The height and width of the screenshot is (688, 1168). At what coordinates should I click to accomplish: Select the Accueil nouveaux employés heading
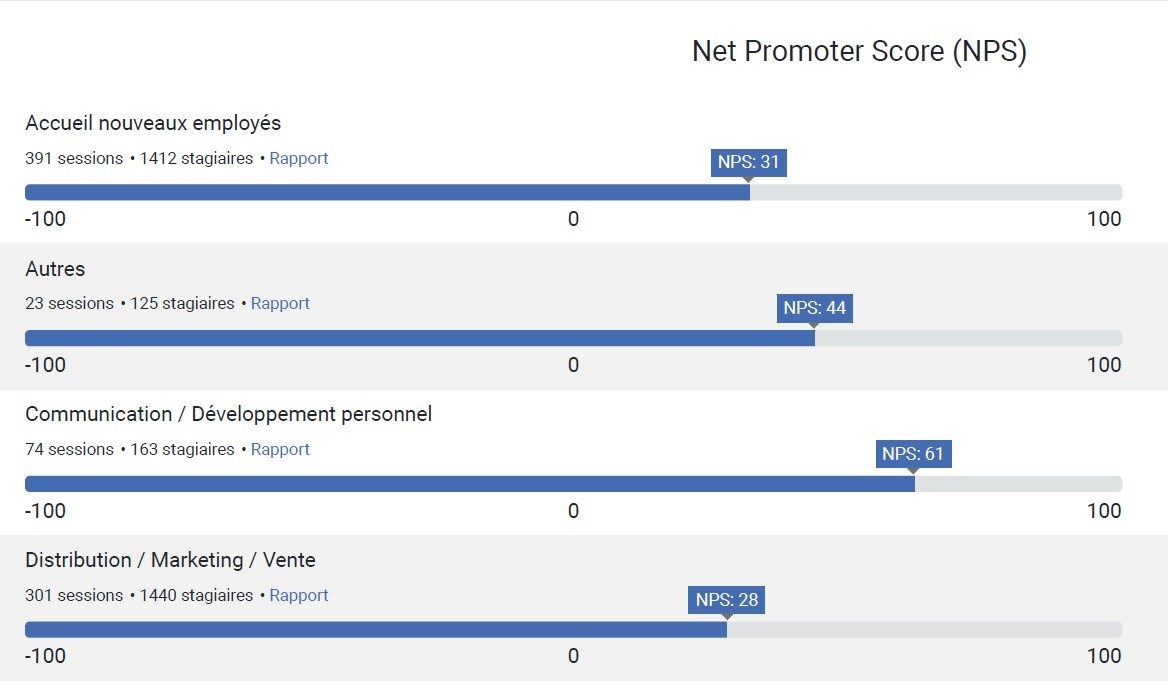(153, 123)
